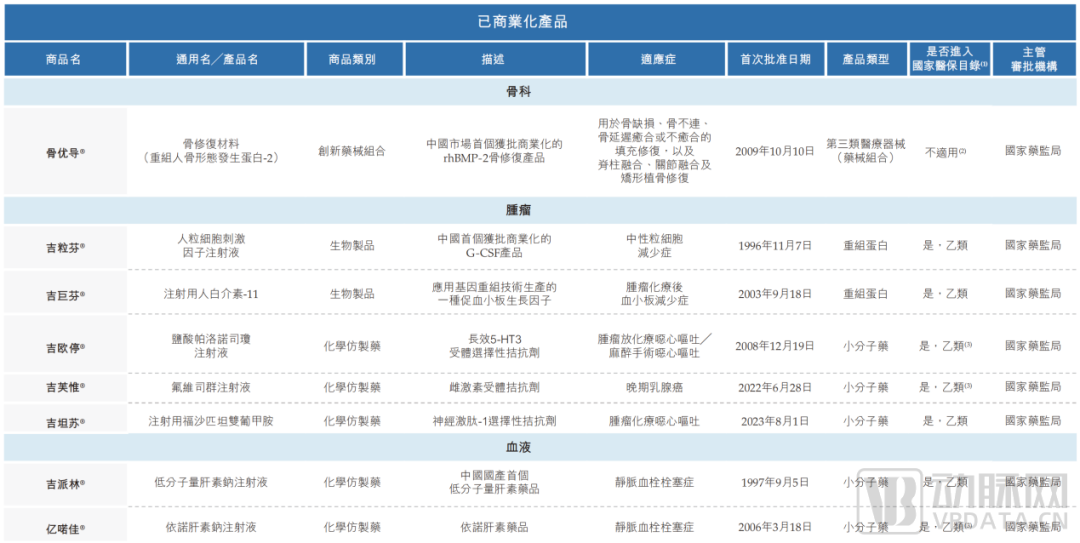
Task: Click the '低分子量肝素藥品' description
Action: [x=495, y=489]
